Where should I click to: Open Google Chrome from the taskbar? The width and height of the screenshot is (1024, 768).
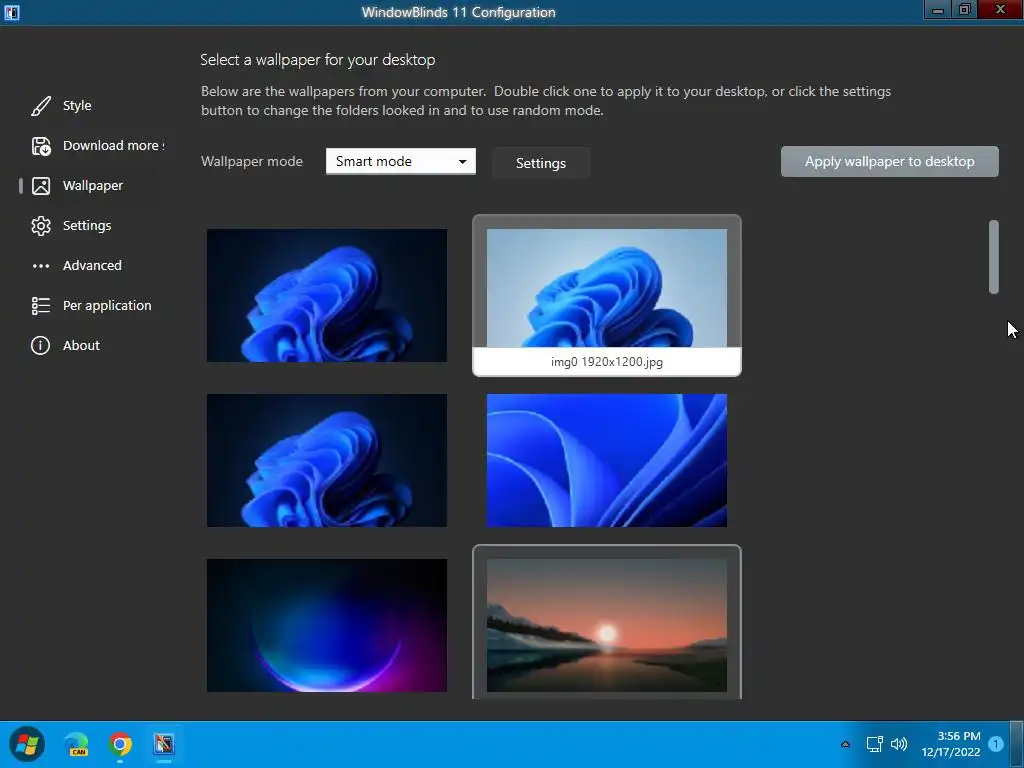click(120, 744)
